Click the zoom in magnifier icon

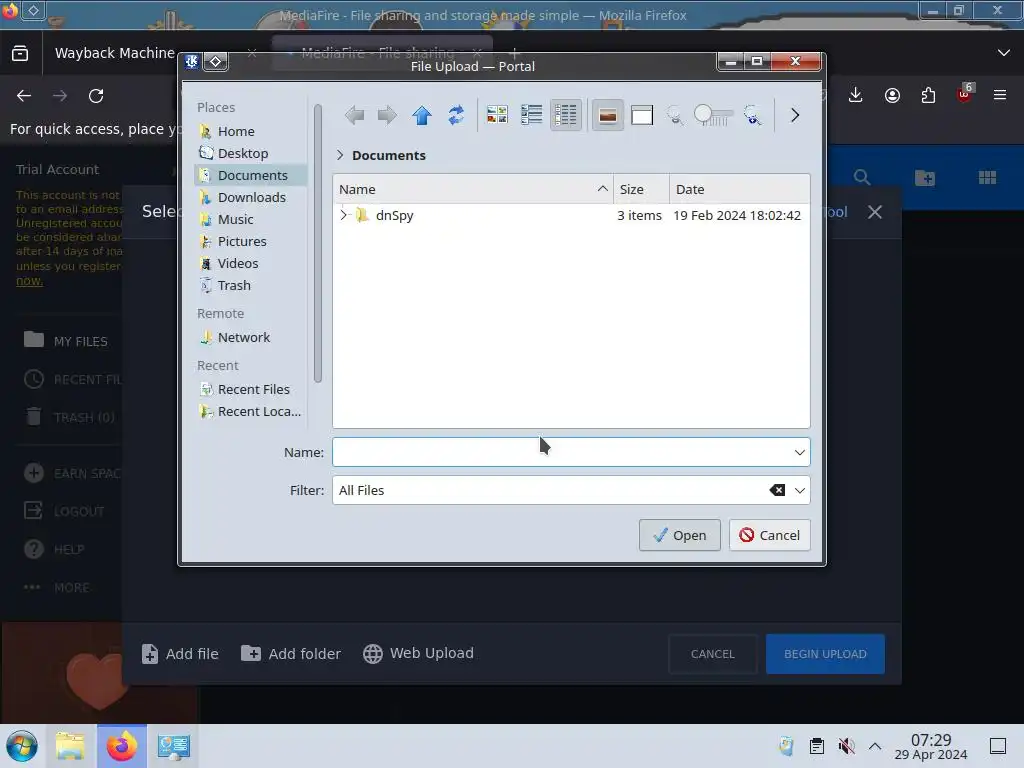coord(752,116)
